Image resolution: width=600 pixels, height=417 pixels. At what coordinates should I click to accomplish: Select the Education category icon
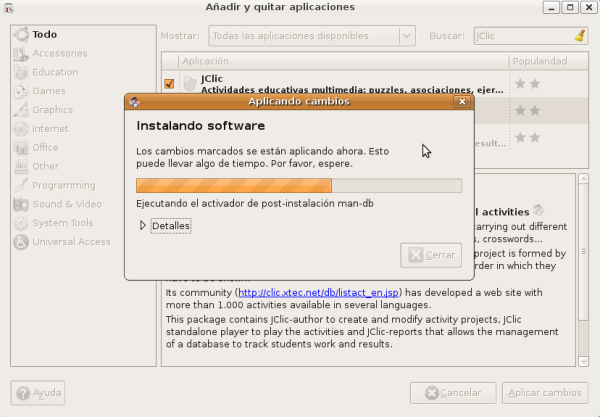tap(20, 72)
